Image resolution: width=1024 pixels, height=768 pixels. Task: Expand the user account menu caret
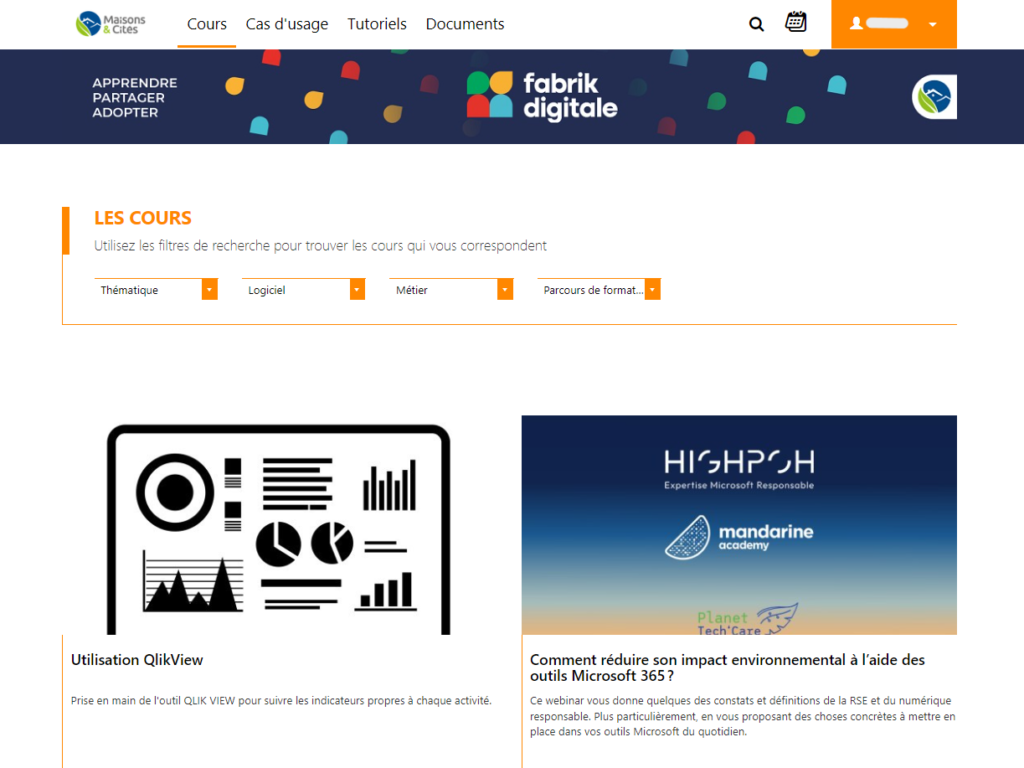[x=932, y=25]
